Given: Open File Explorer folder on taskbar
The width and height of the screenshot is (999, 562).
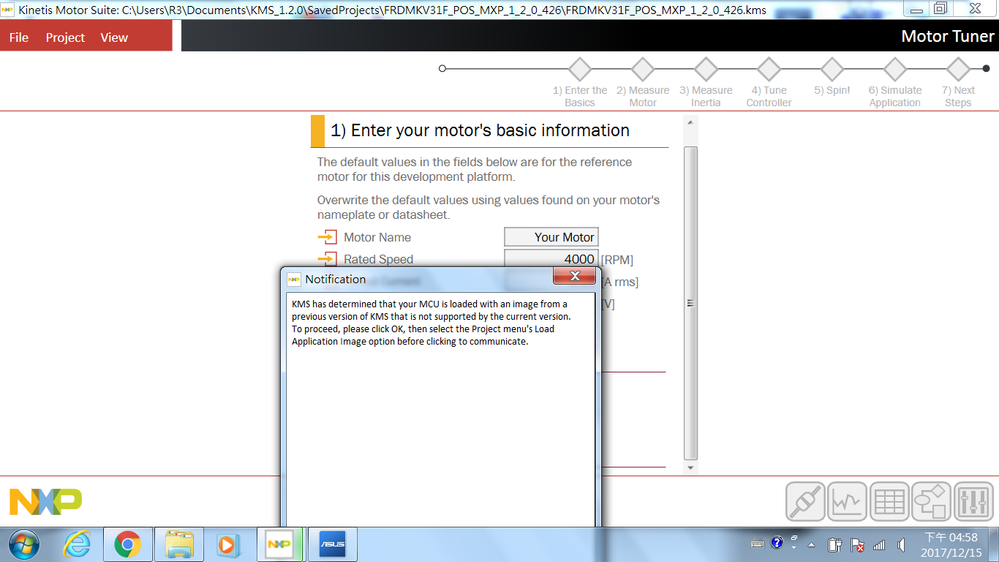Looking at the screenshot, I should click(179, 545).
